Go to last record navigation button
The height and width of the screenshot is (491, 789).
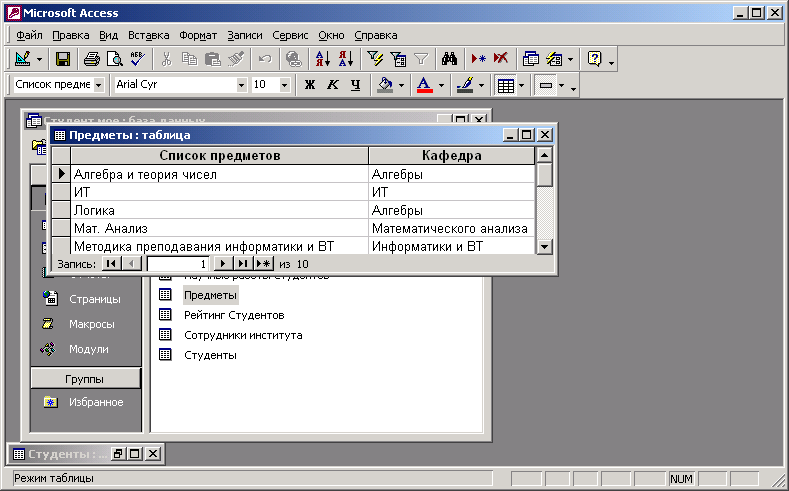243,264
